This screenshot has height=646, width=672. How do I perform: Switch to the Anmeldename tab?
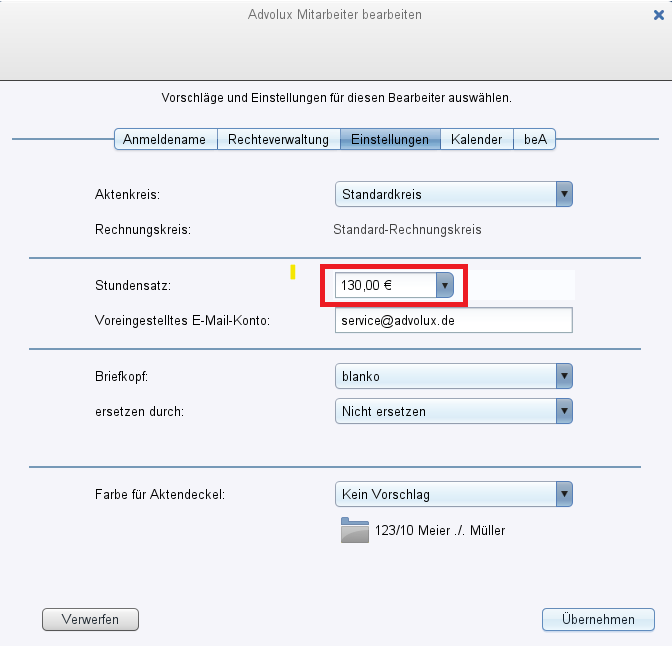pyautogui.click(x=166, y=139)
